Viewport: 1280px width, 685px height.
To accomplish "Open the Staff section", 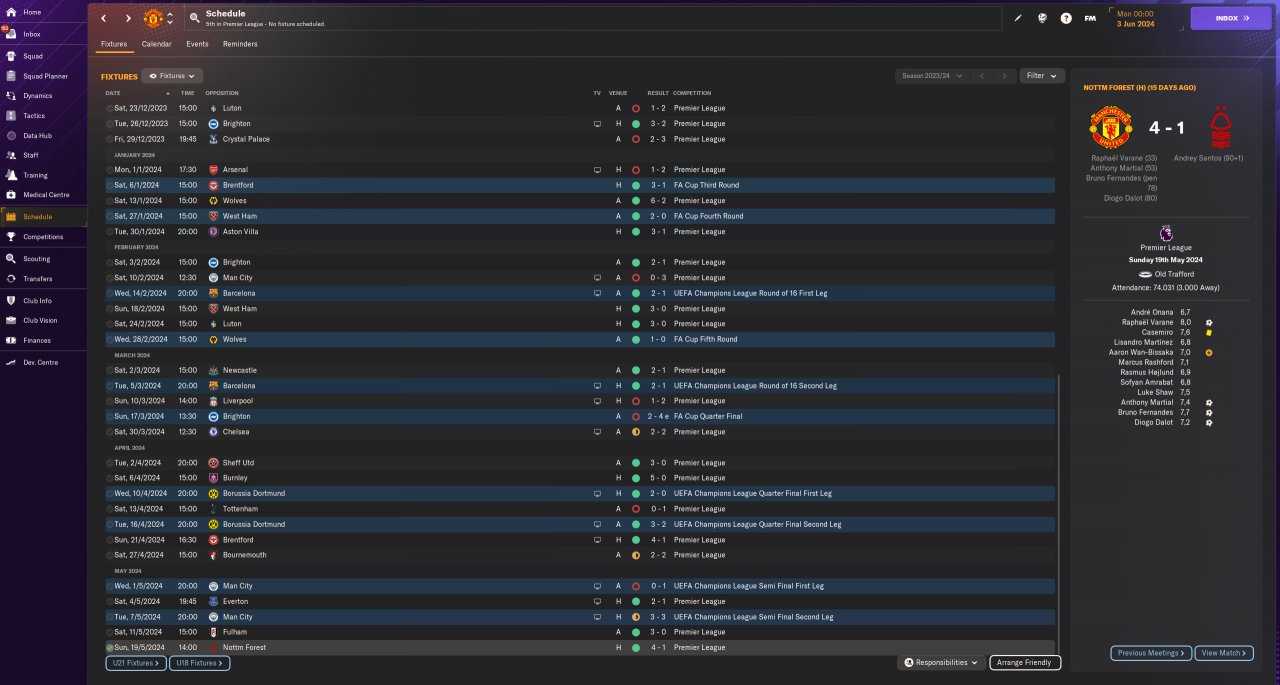I will pyautogui.click(x=31, y=155).
